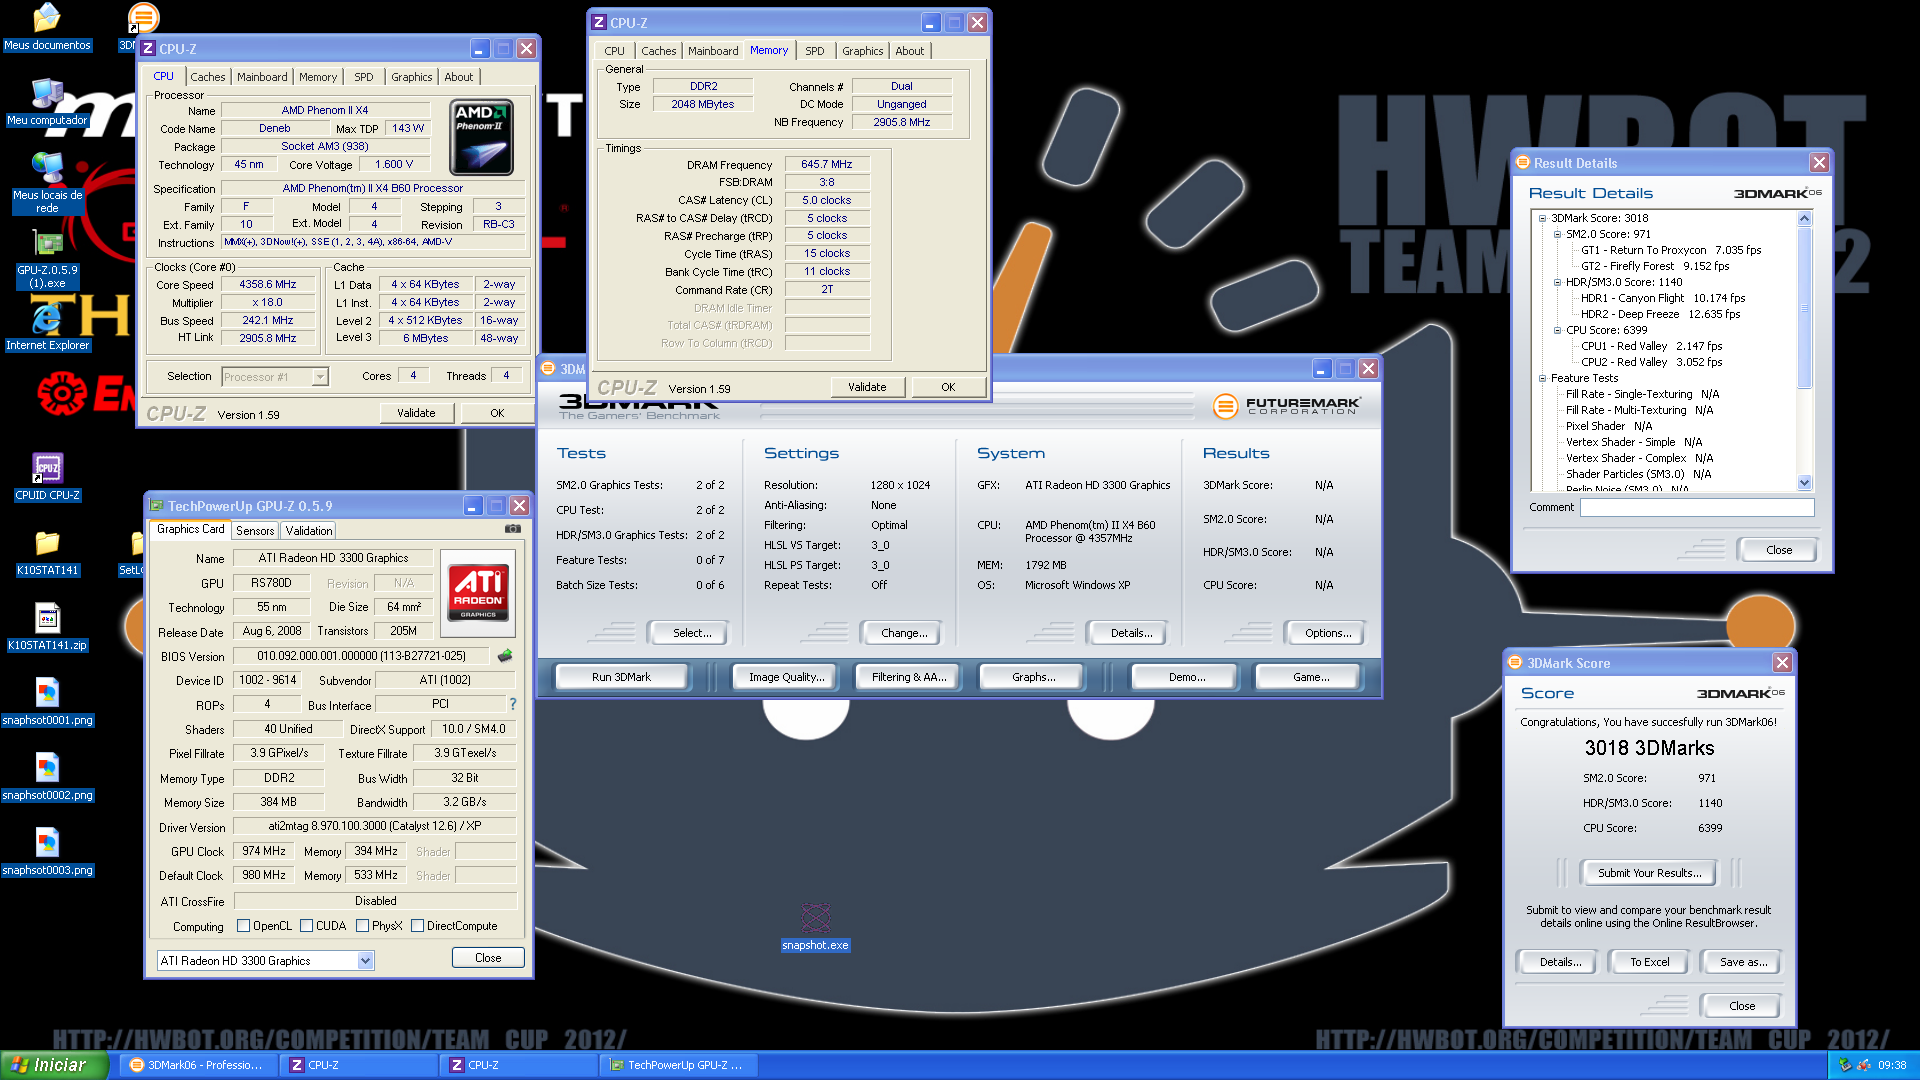Open snapshot.exe desktop icon
This screenshot has width=1920, height=1080.
click(x=815, y=927)
